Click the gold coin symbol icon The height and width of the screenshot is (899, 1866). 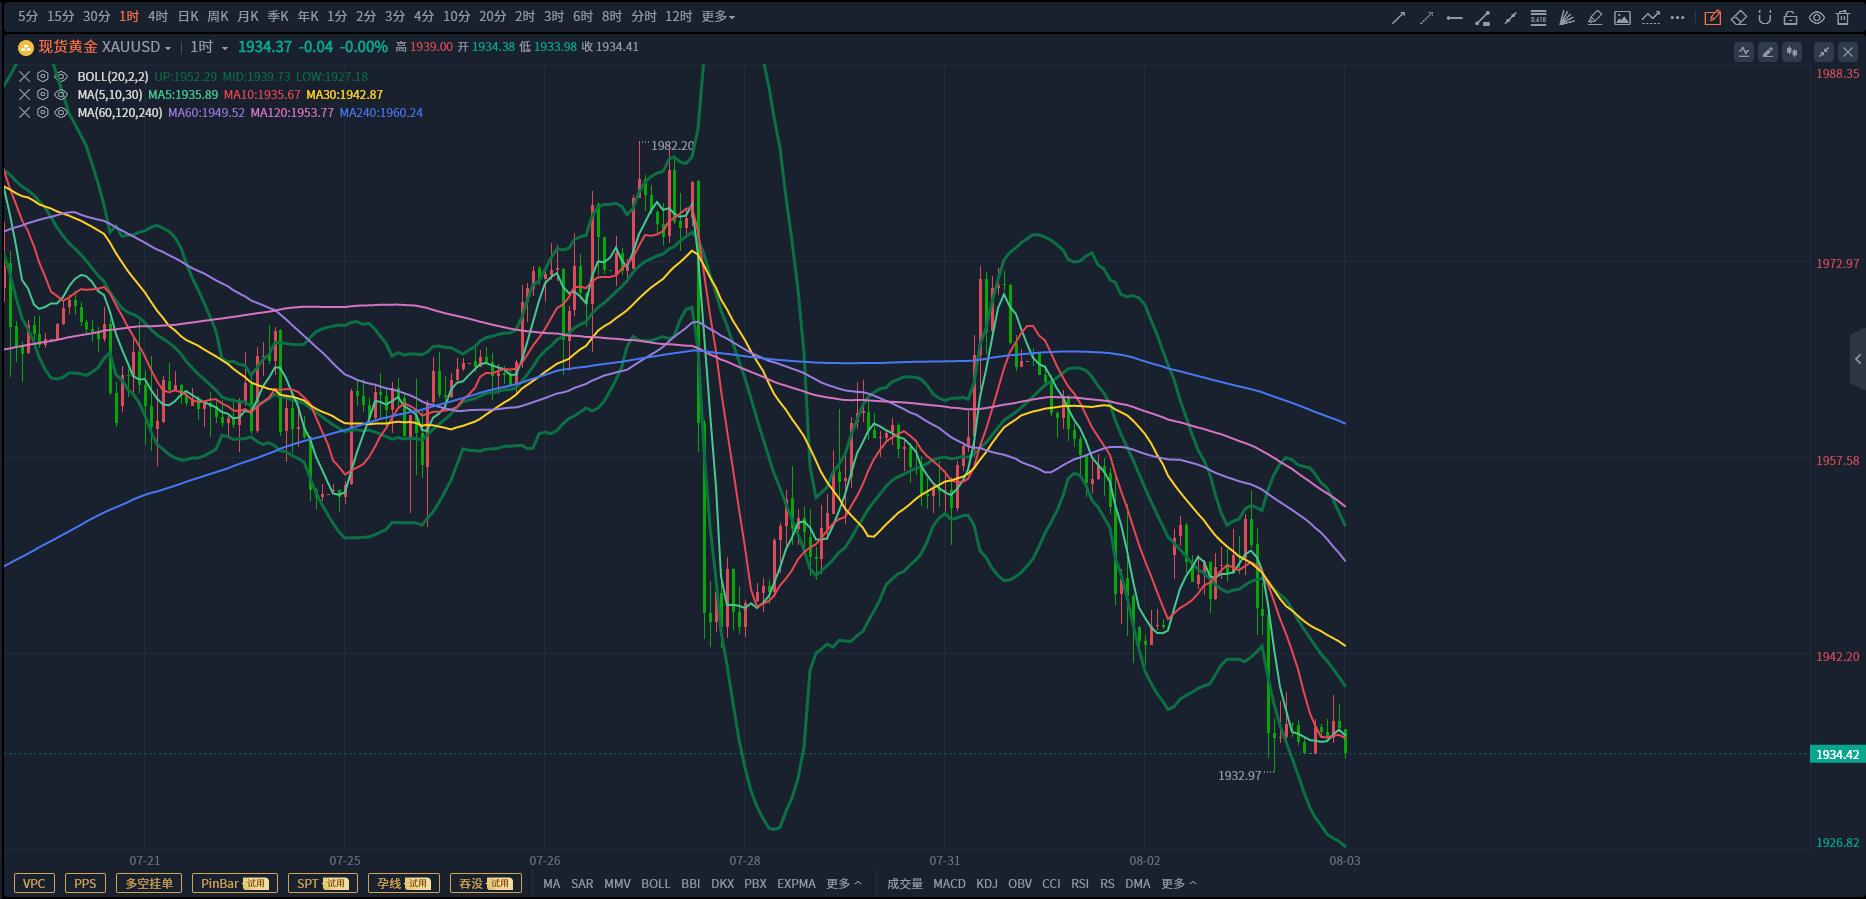[26, 47]
